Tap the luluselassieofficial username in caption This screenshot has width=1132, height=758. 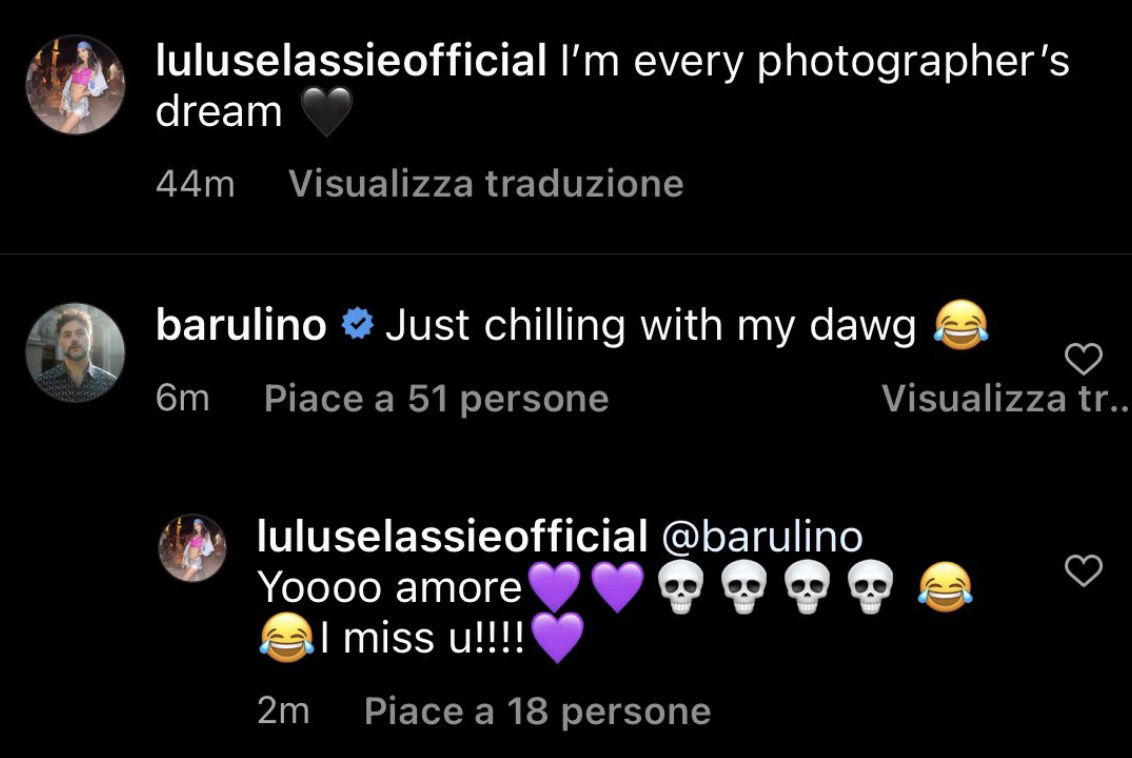351,60
